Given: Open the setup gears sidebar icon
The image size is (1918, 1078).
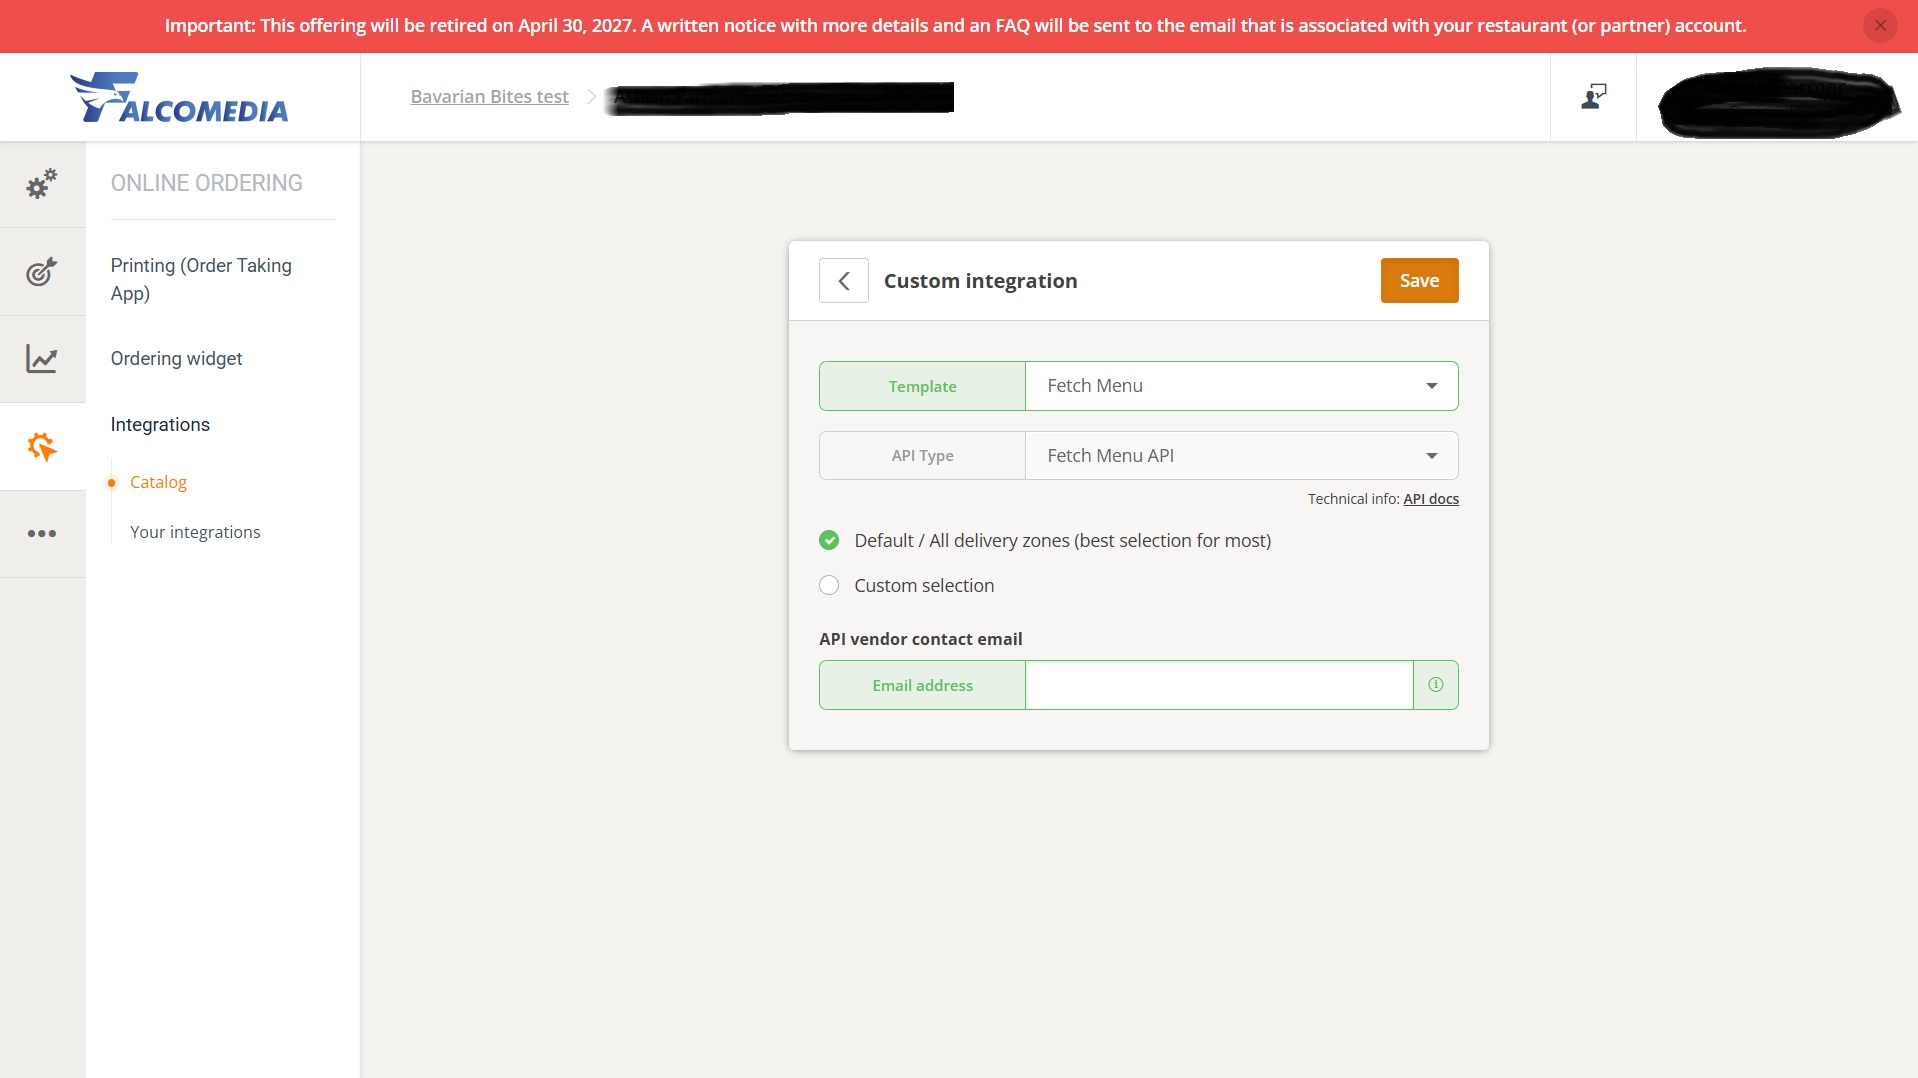Looking at the screenshot, I should pyautogui.click(x=42, y=184).
